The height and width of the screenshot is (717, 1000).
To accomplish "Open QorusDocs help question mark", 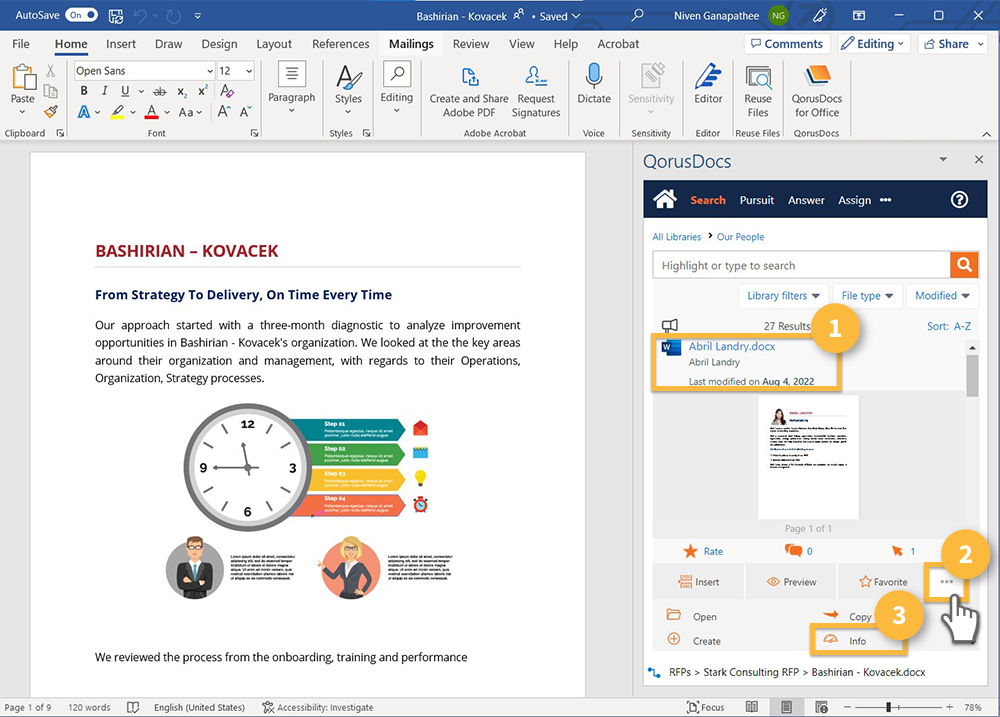I will [x=959, y=200].
